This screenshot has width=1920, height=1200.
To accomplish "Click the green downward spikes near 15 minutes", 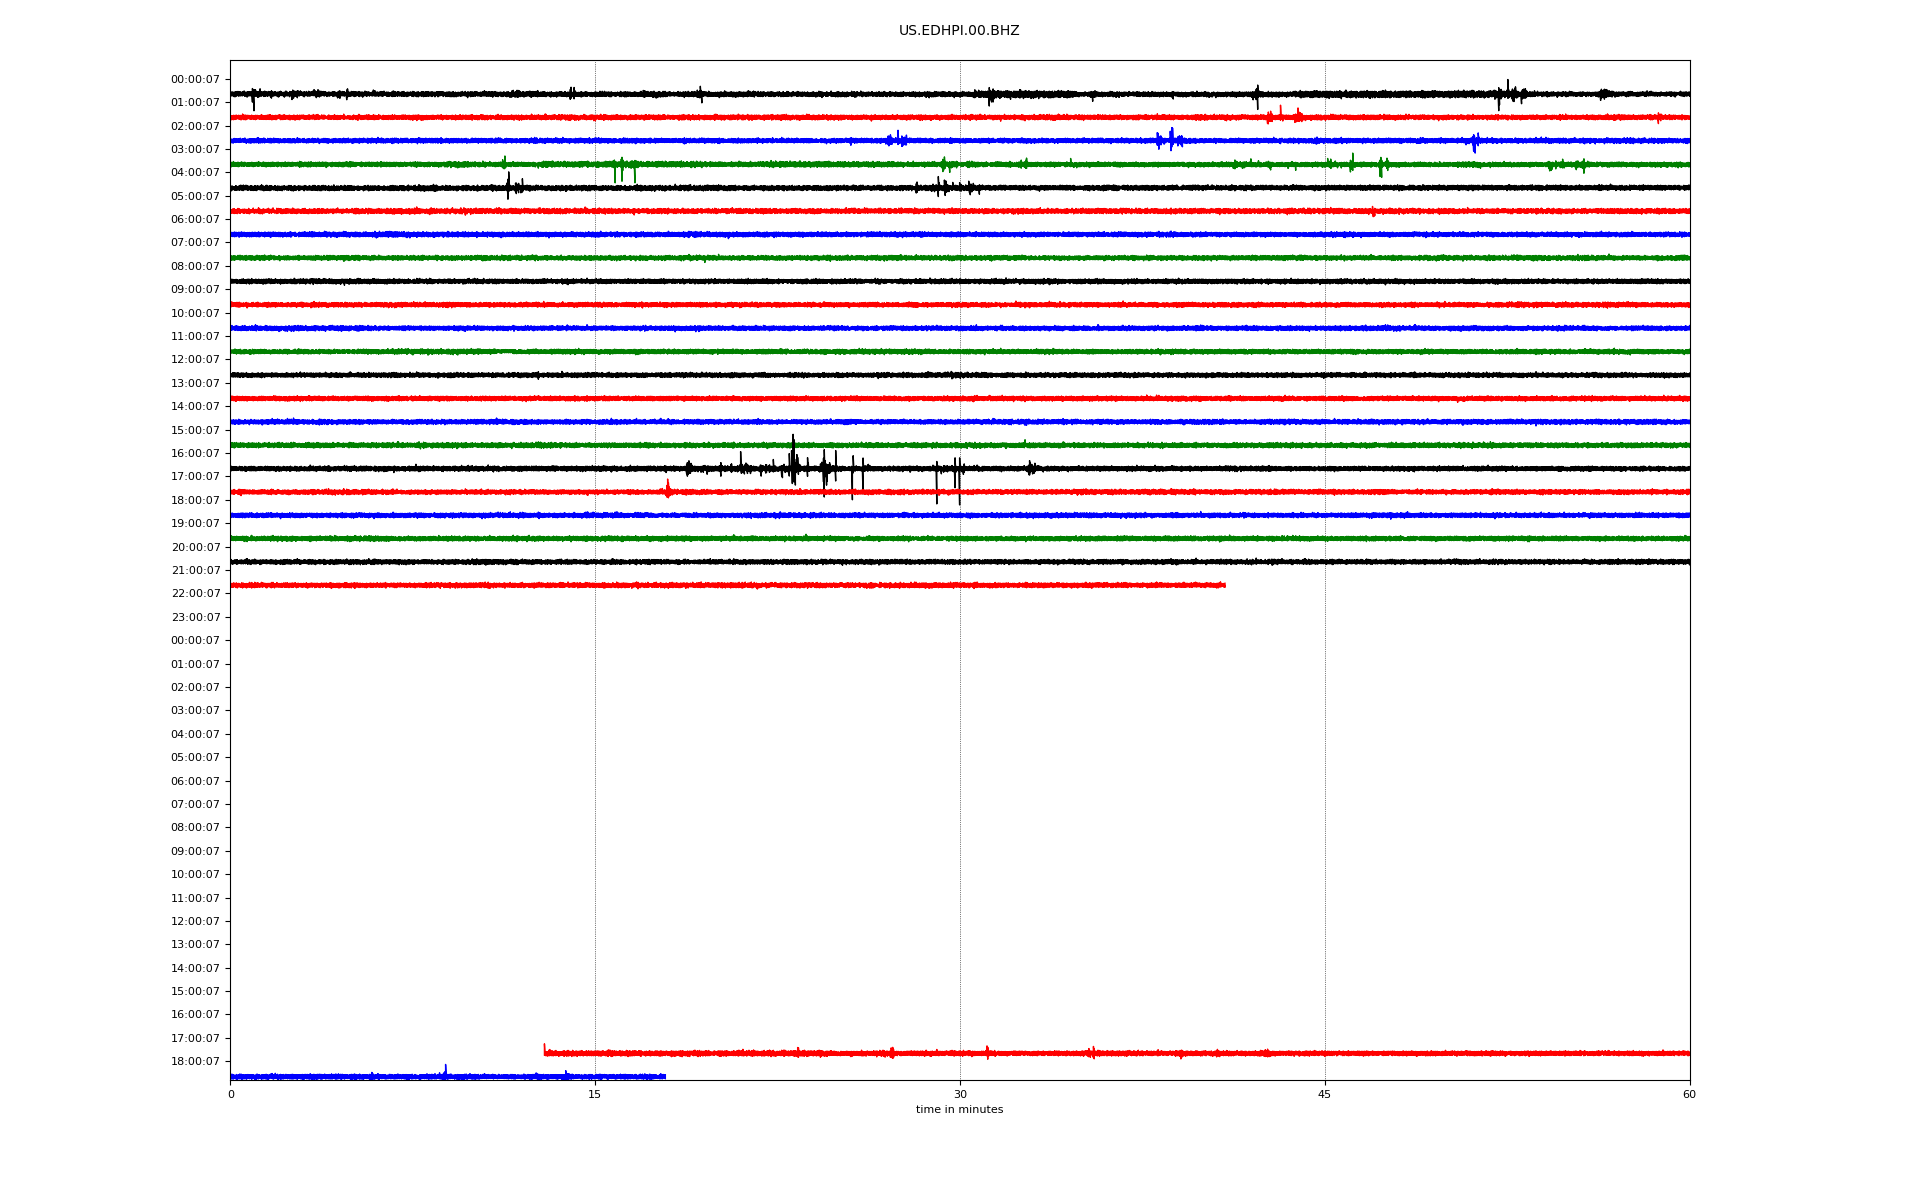I will 624,171.
